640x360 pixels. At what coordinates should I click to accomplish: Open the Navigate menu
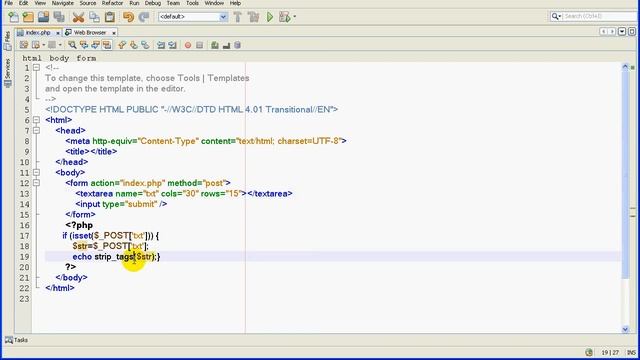[x=62, y=3]
